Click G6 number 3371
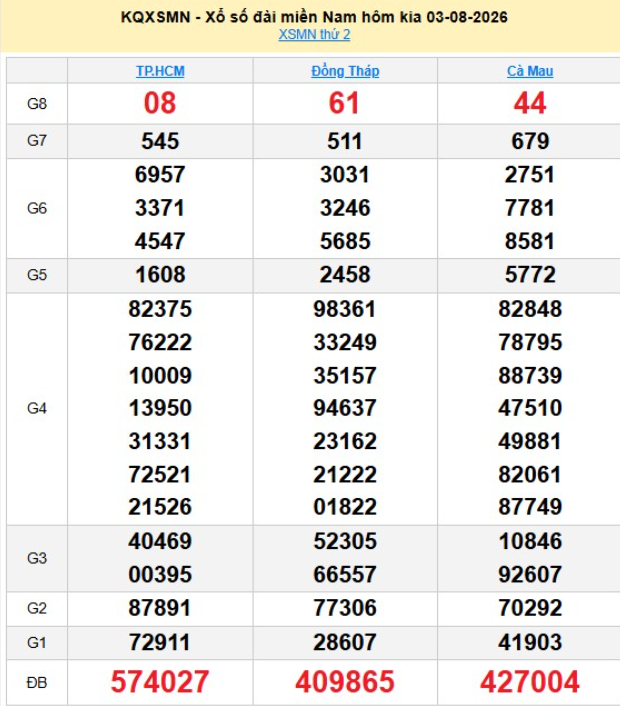620x706 pixels. [x=160, y=208]
